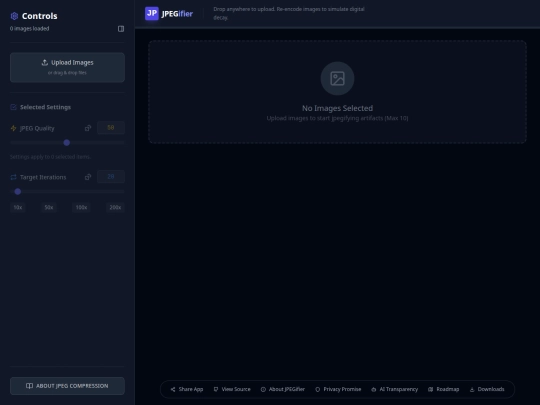Click the Upload images to start jpegifying text
Image resolution: width=540 pixels, height=405 pixels.
coord(337,118)
